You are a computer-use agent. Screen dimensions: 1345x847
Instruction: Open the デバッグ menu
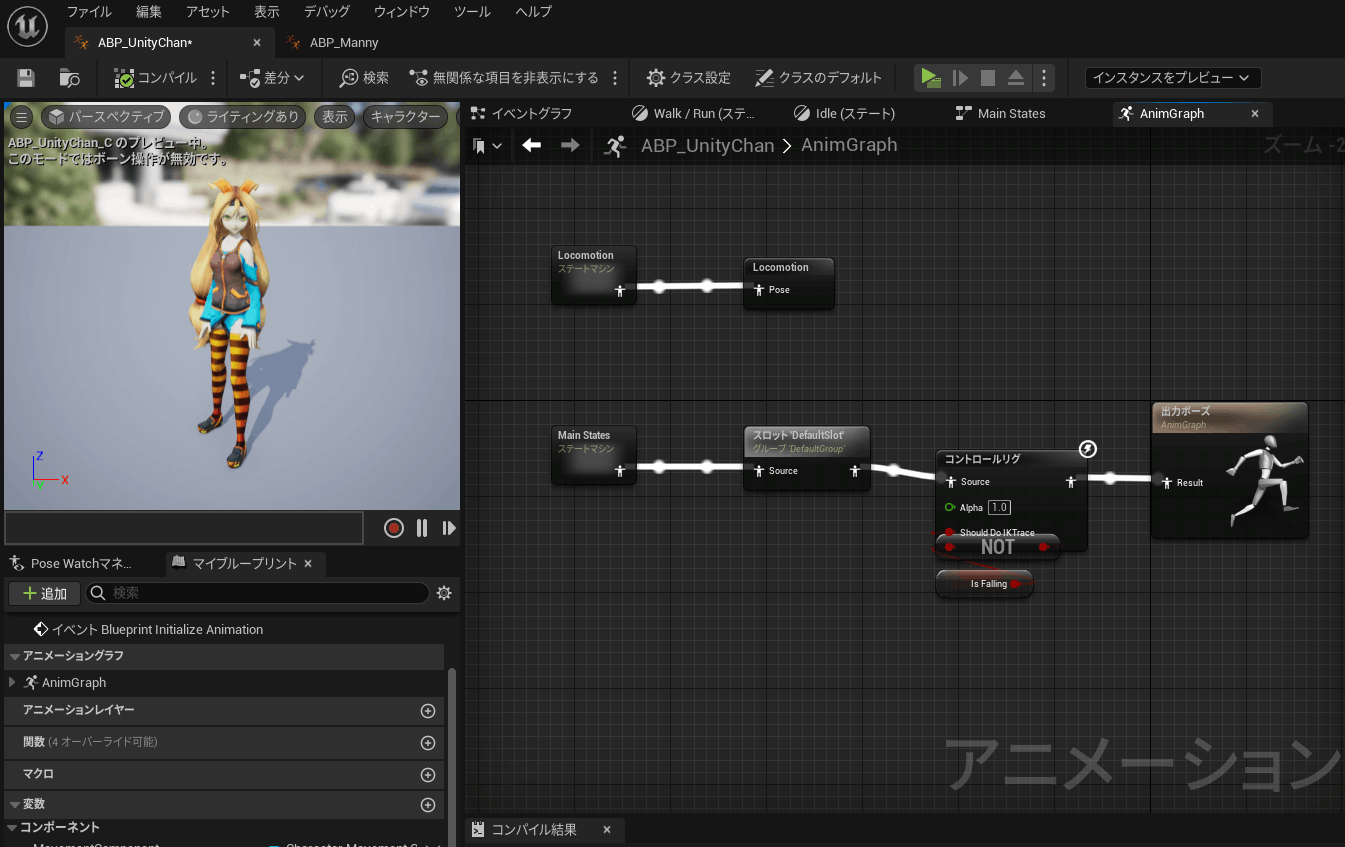coord(326,12)
